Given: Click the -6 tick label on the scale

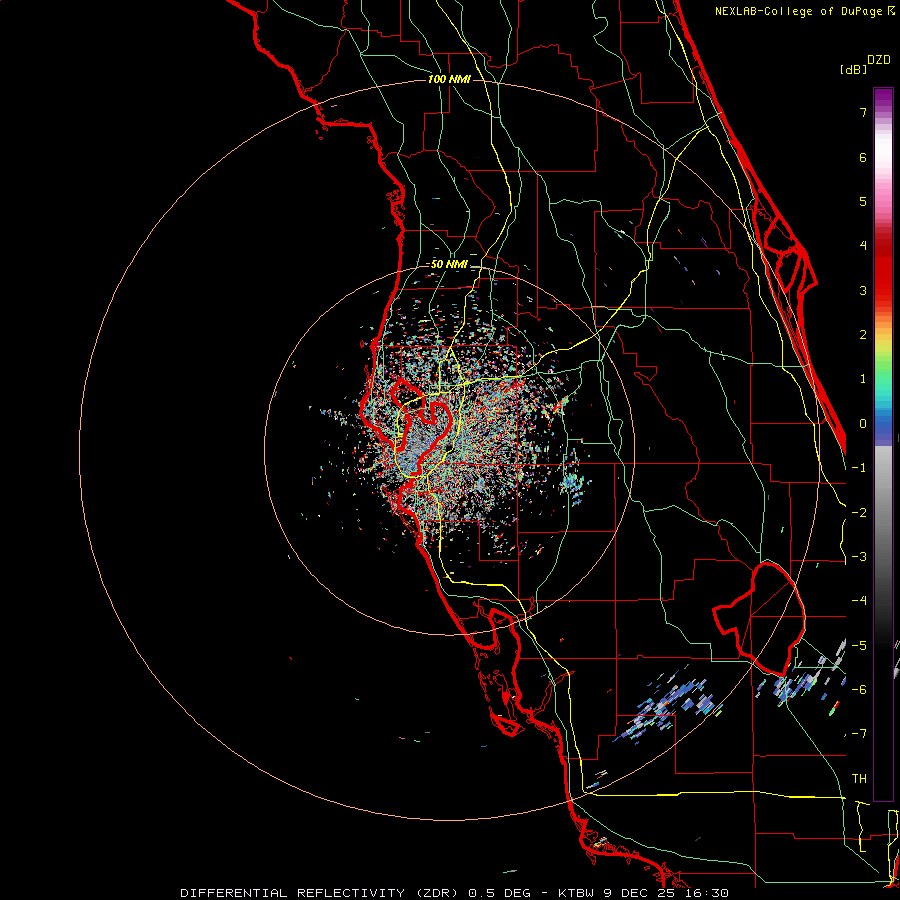Looking at the screenshot, I should (x=859, y=690).
